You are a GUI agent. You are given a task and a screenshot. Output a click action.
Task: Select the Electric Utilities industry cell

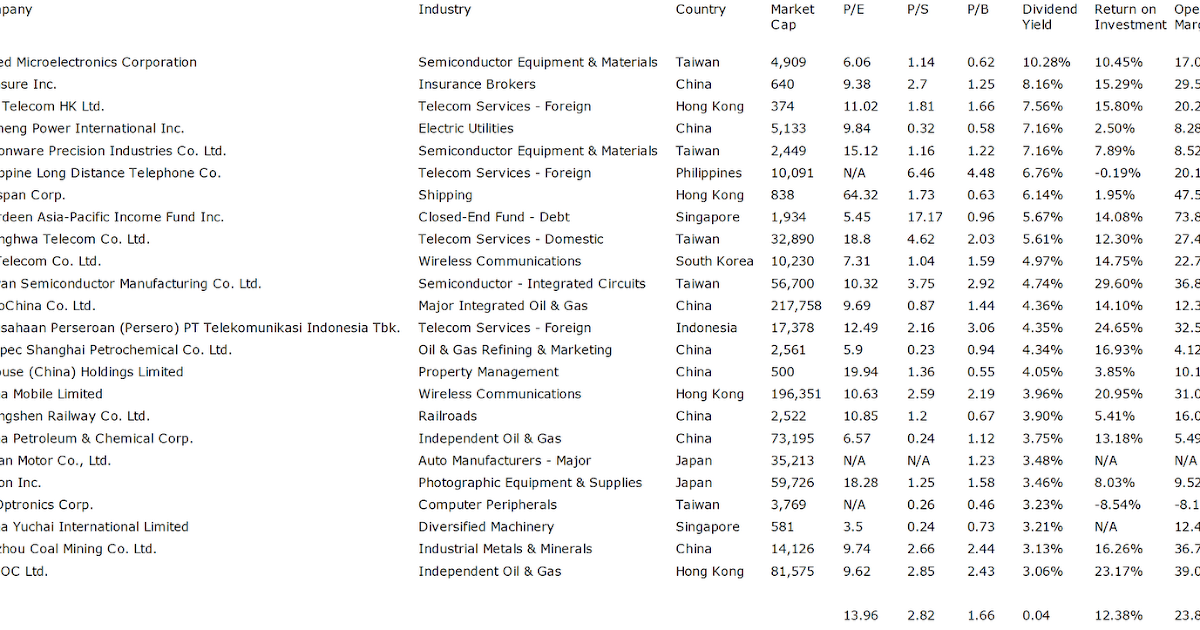(x=466, y=128)
